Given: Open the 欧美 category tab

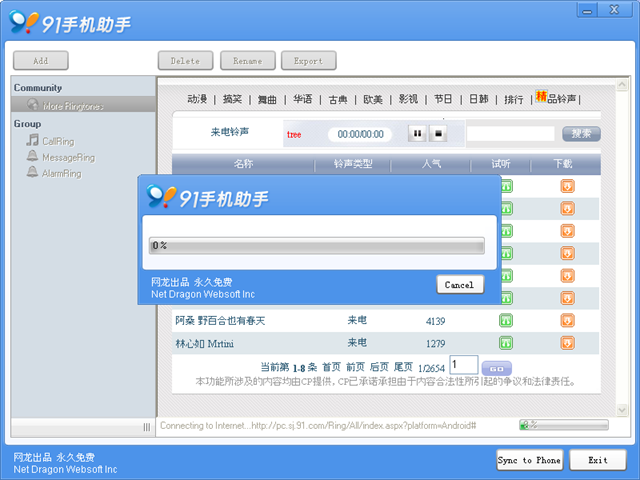Looking at the screenshot, I should point(373,99).
